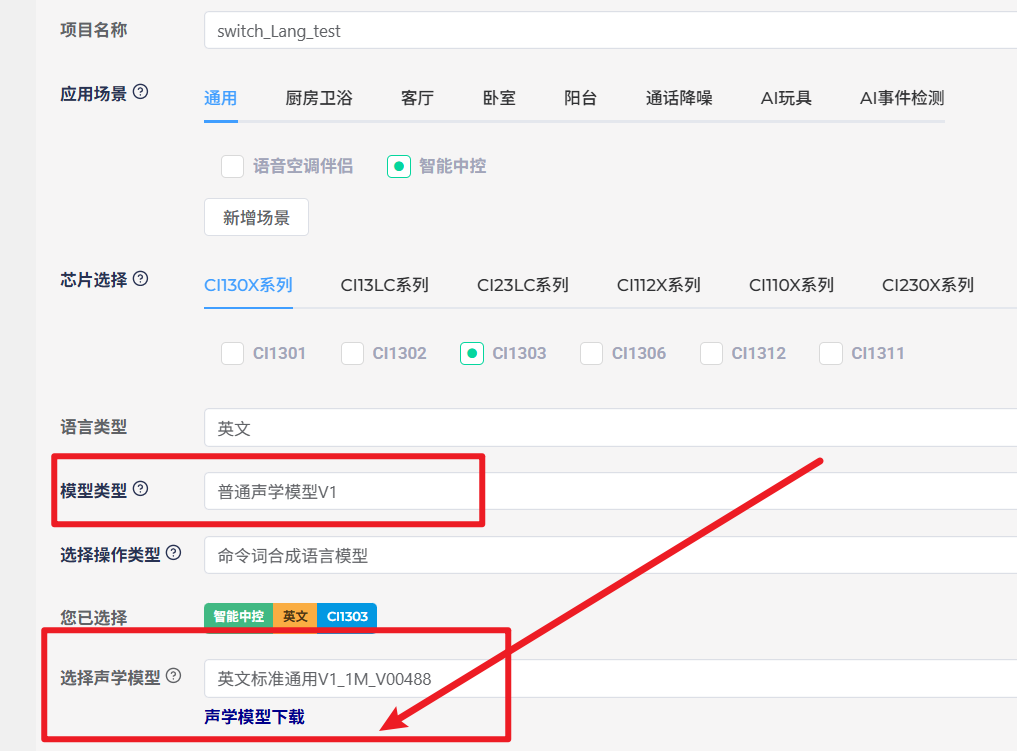Open the CI23LC系列 chip tab
The width and height of the screenshot is (1017, 751).
point(523,285)
